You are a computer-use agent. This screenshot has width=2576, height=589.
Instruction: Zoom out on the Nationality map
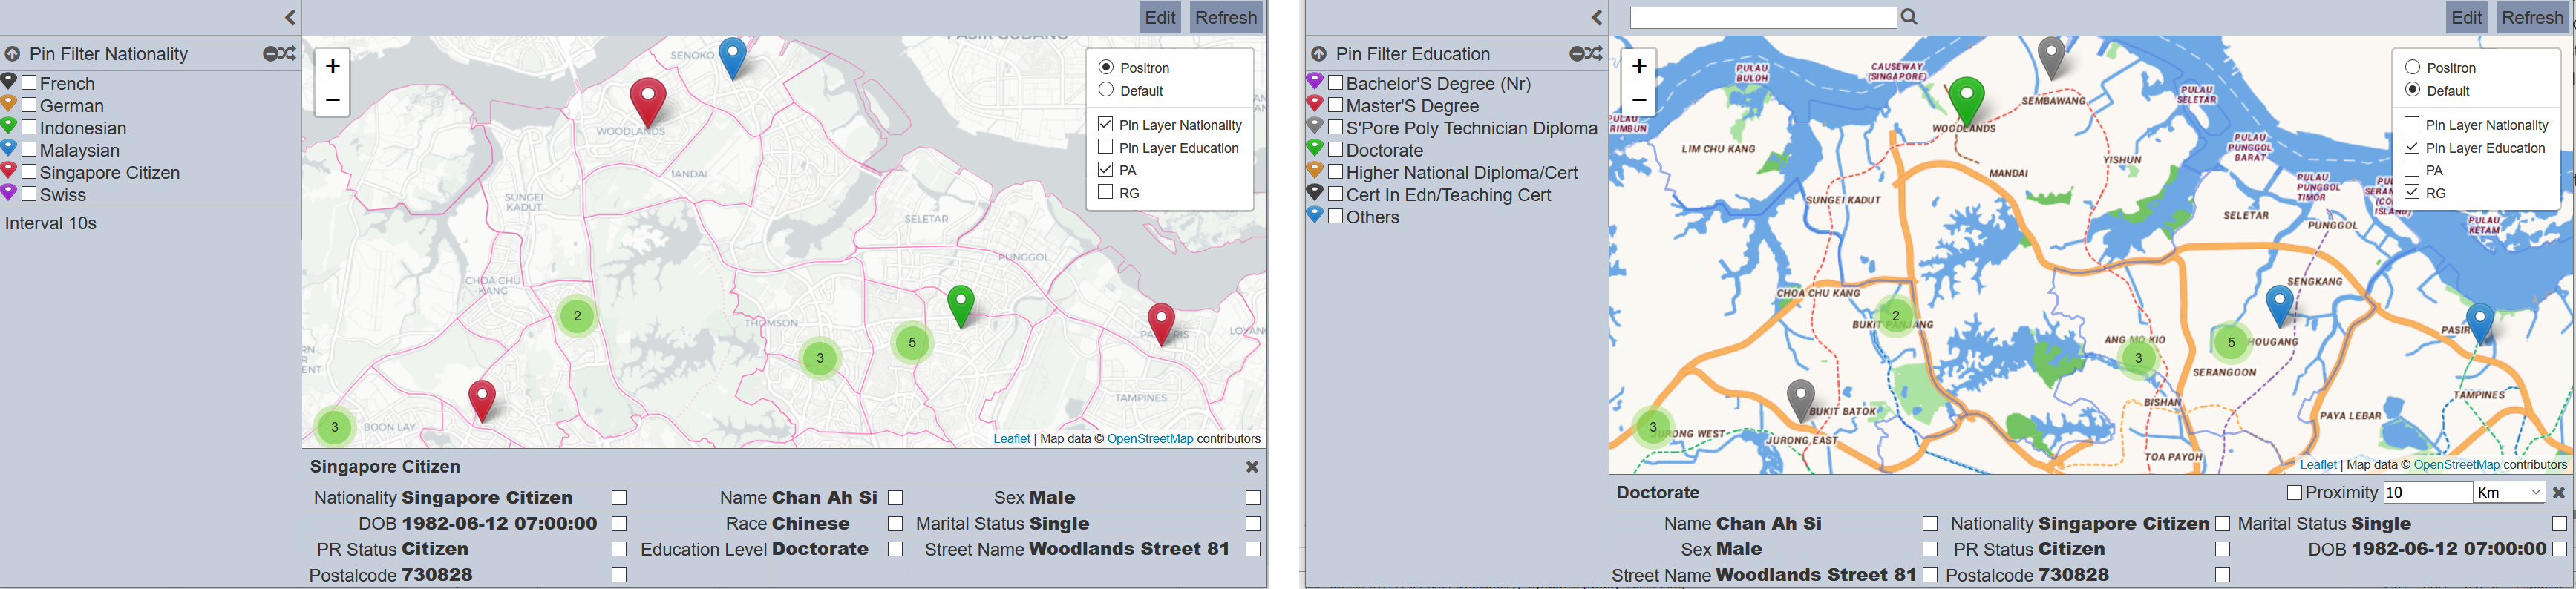(x=332, y=100)
